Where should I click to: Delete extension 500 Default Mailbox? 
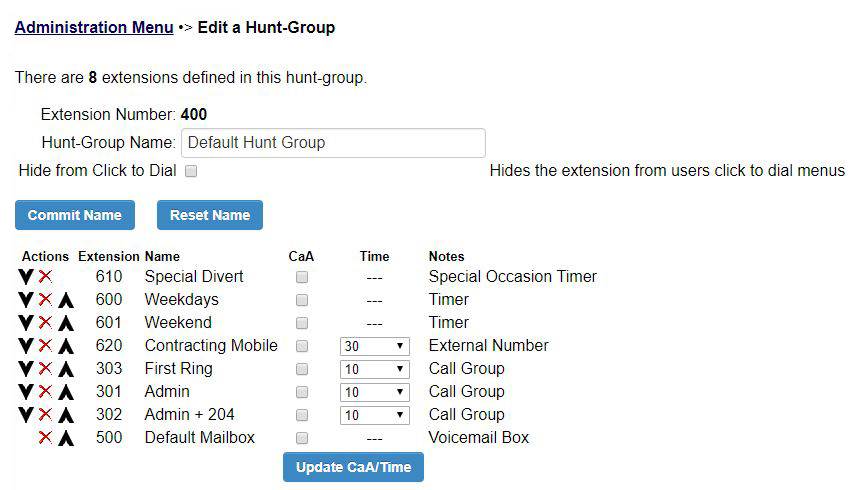click(45, 438)
